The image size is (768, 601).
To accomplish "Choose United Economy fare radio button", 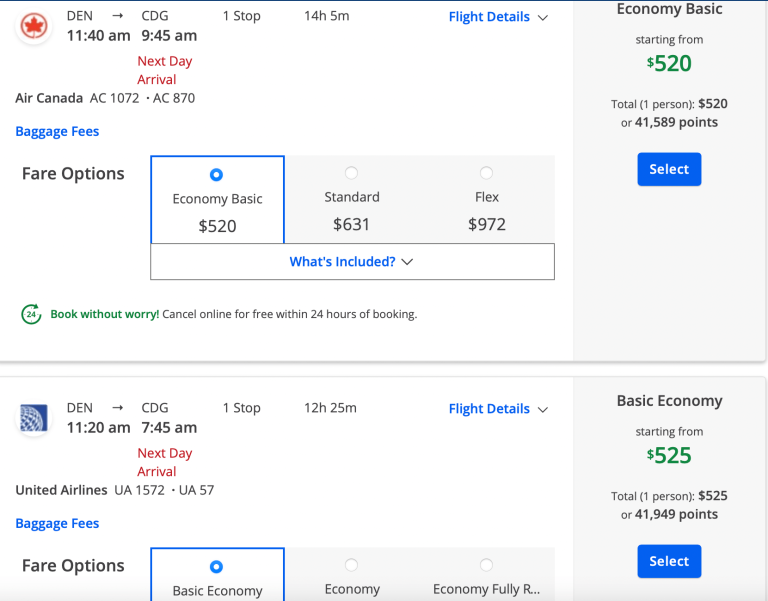I will [x=351, y=565].
